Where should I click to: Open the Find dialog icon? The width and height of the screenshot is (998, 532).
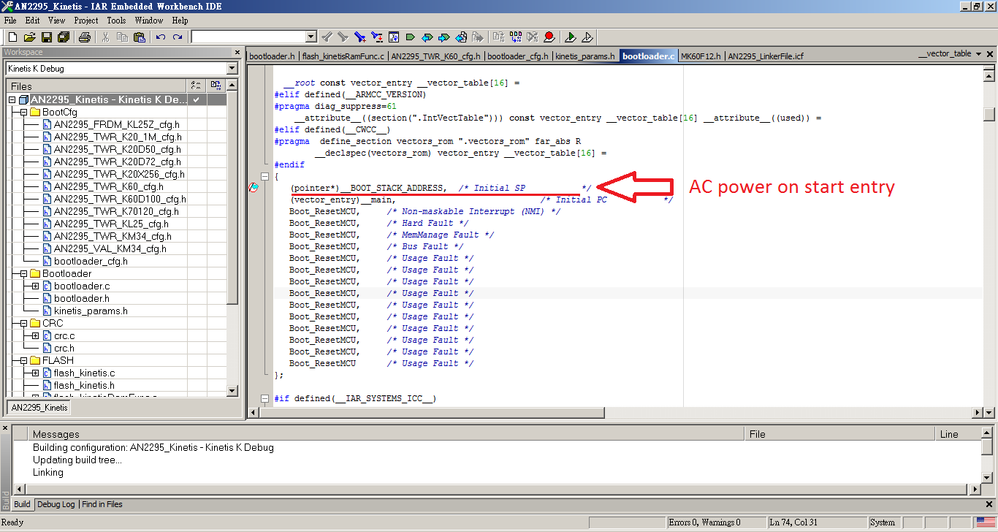(360, 38)
